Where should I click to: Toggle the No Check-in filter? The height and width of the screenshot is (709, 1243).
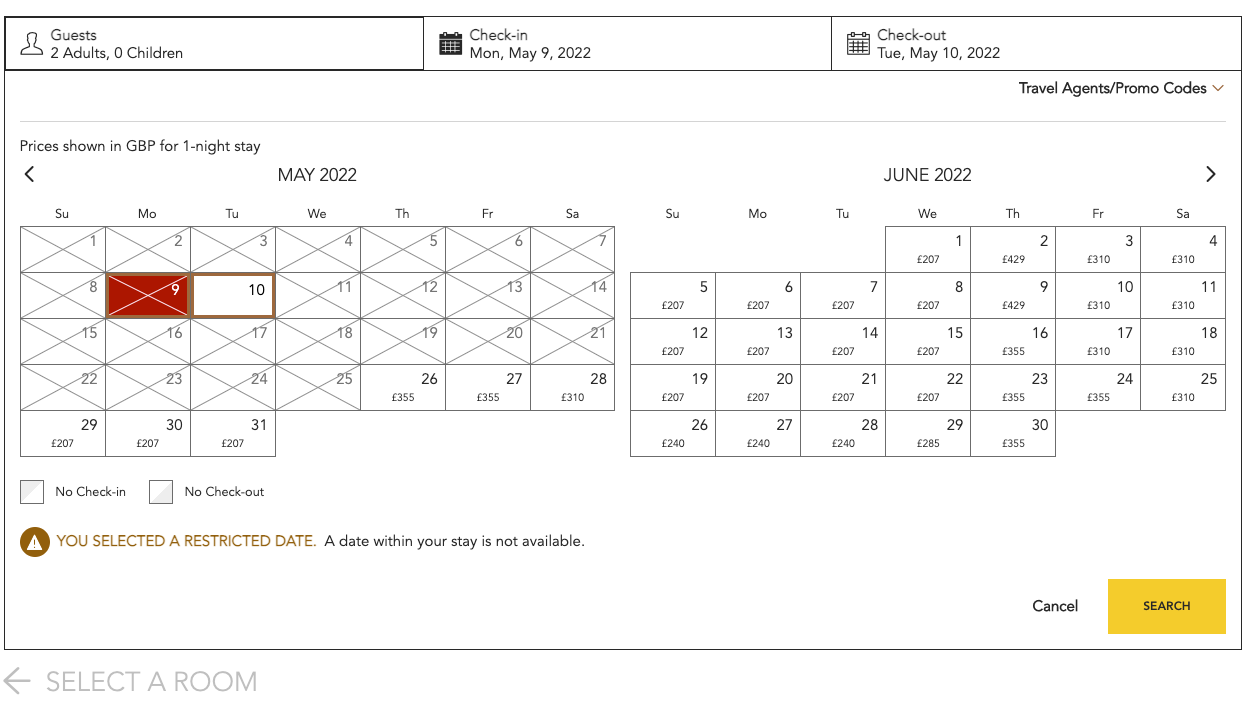[x=32, y=491]
